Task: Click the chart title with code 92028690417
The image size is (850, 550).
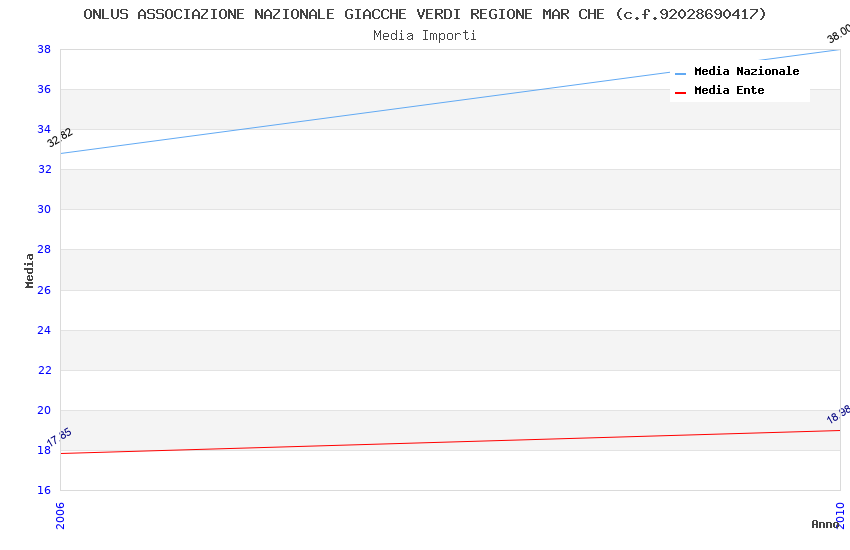Action: (425, 14)
